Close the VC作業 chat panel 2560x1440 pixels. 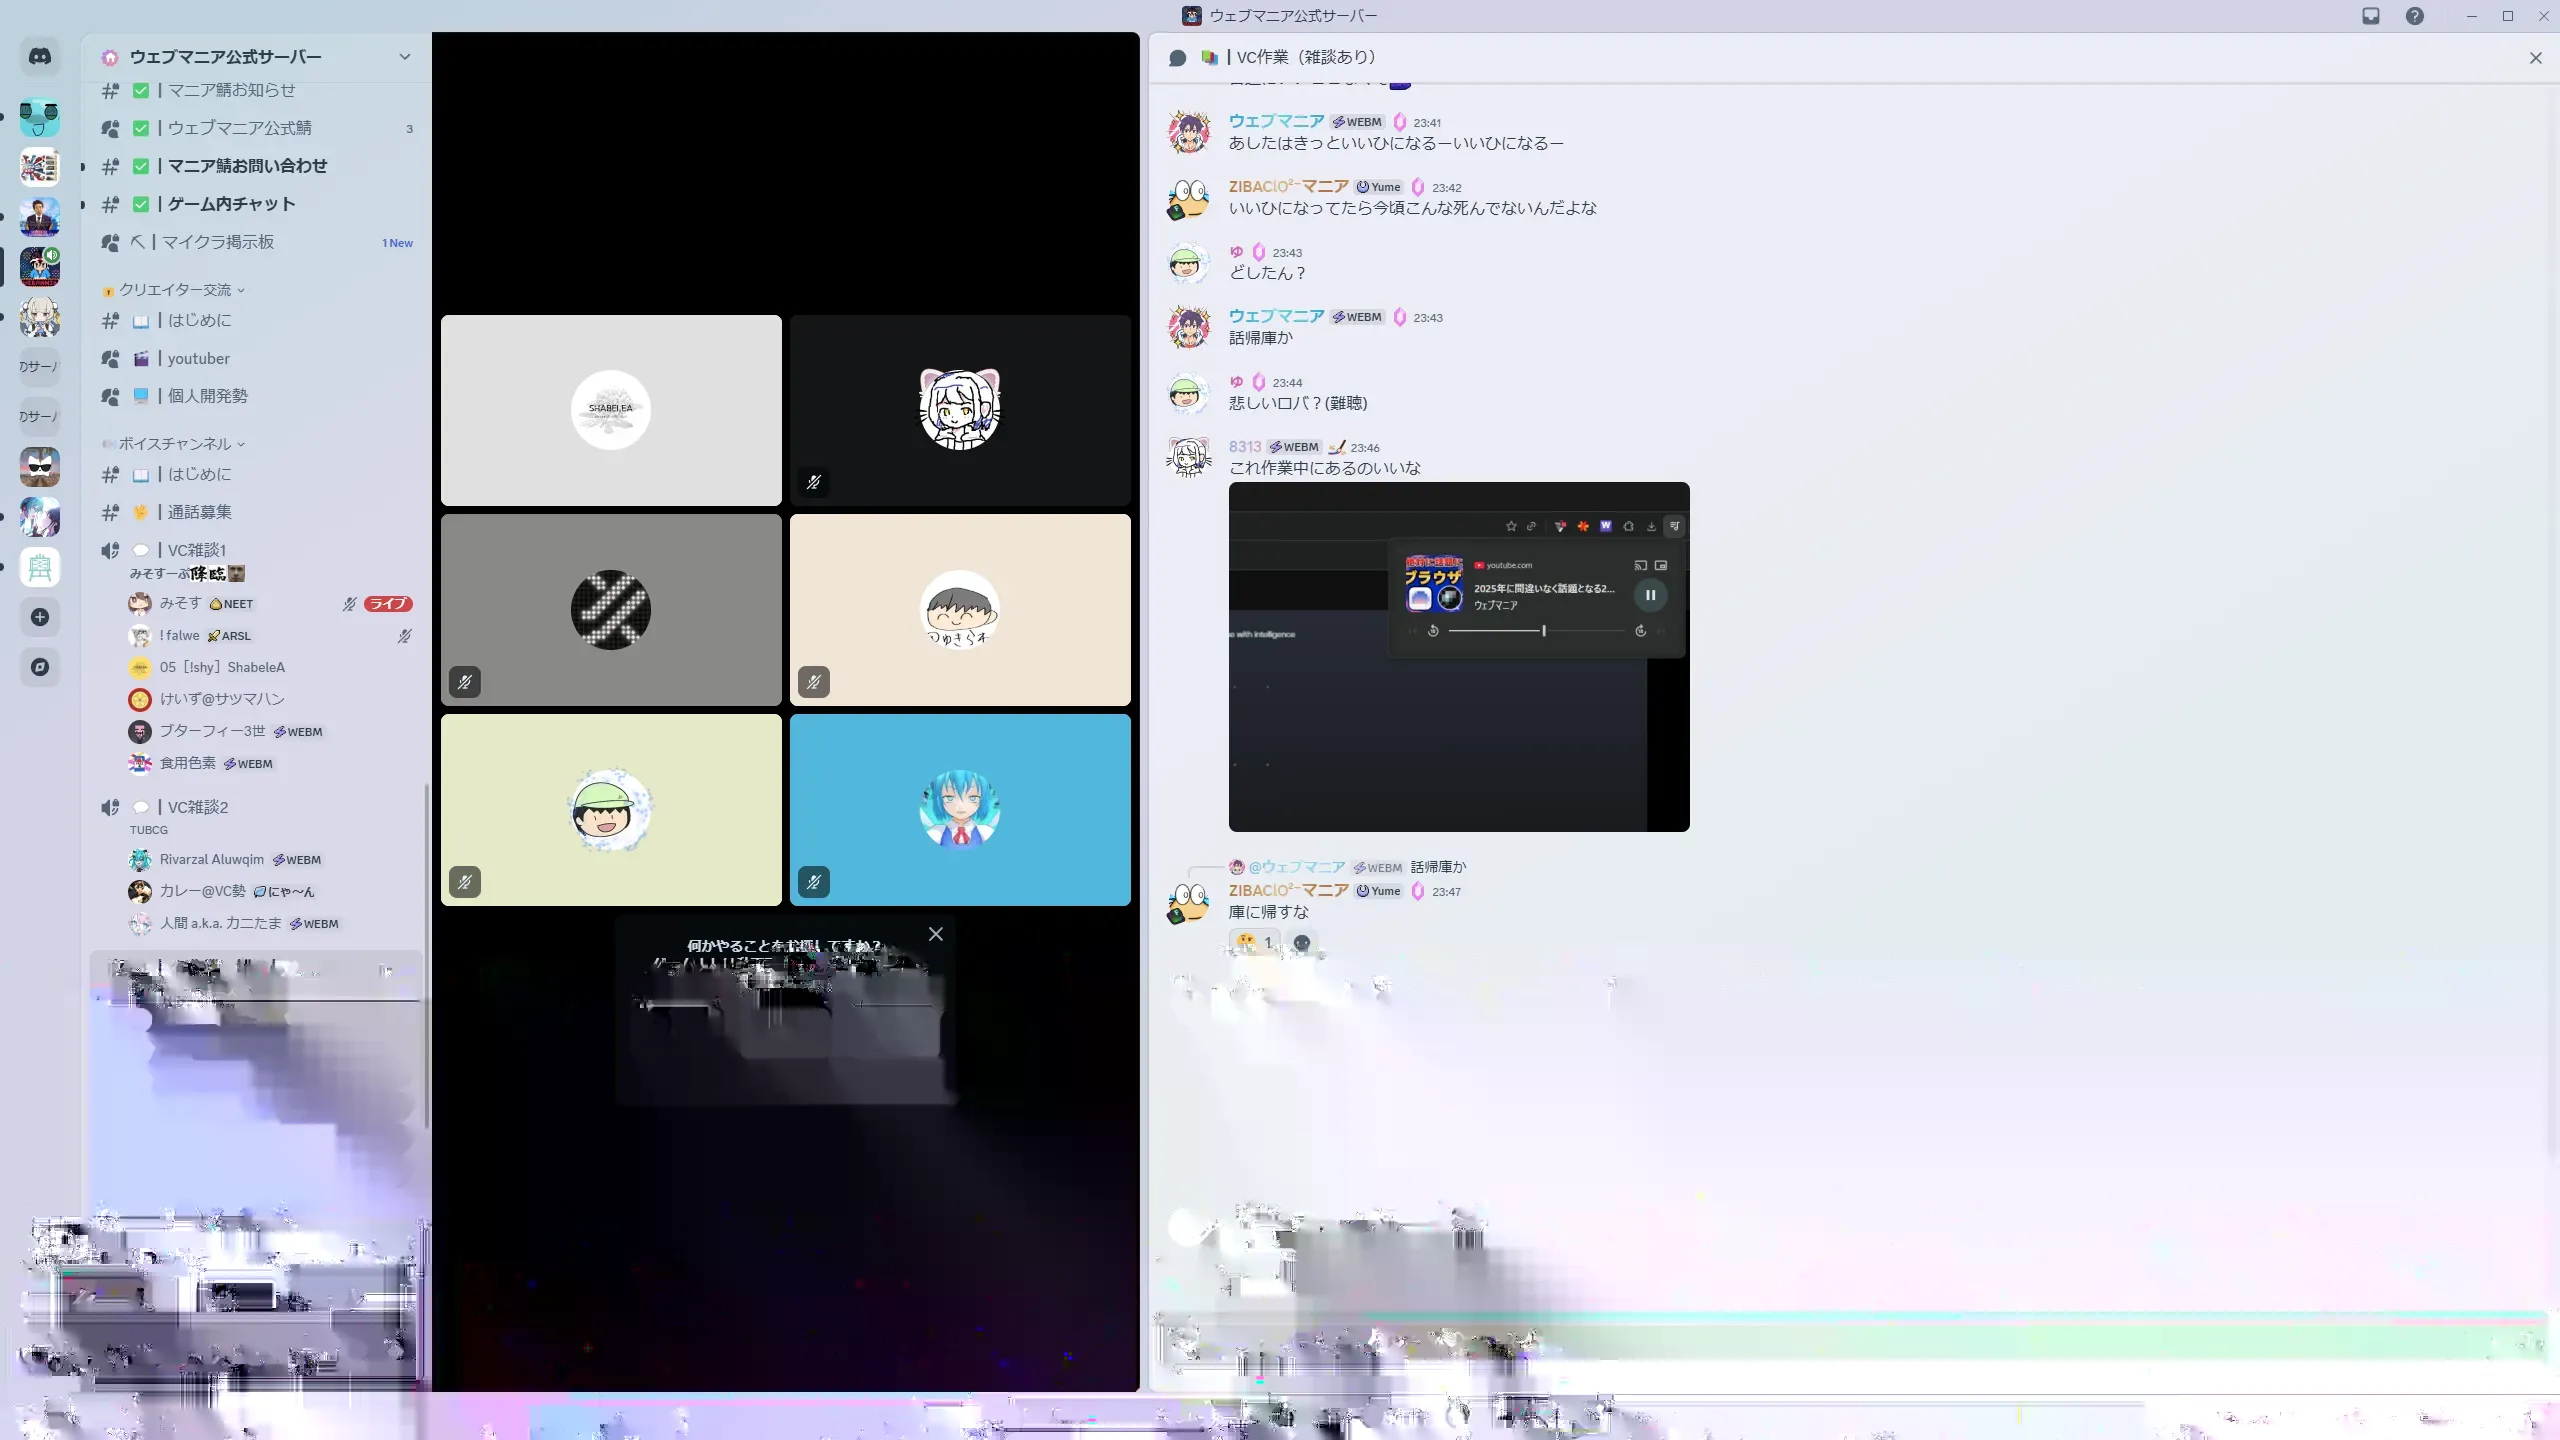tap(2535, 58)
